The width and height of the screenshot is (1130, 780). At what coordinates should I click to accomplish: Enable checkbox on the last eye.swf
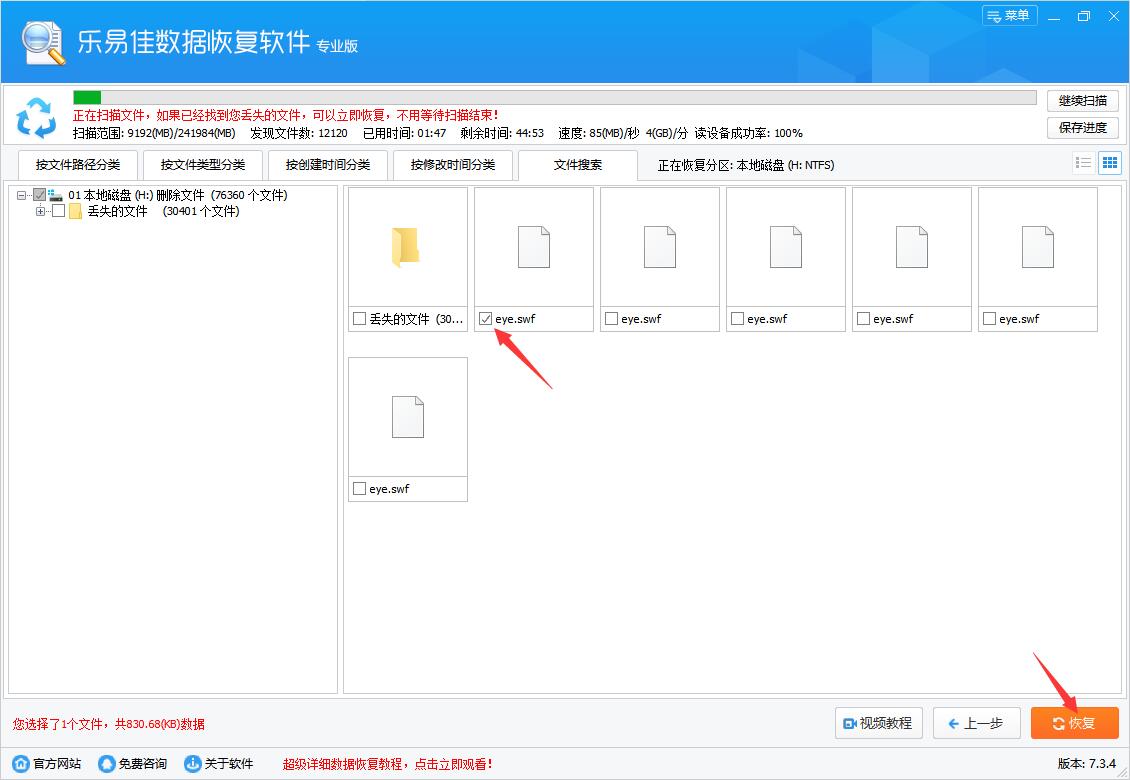pos(360,489)
